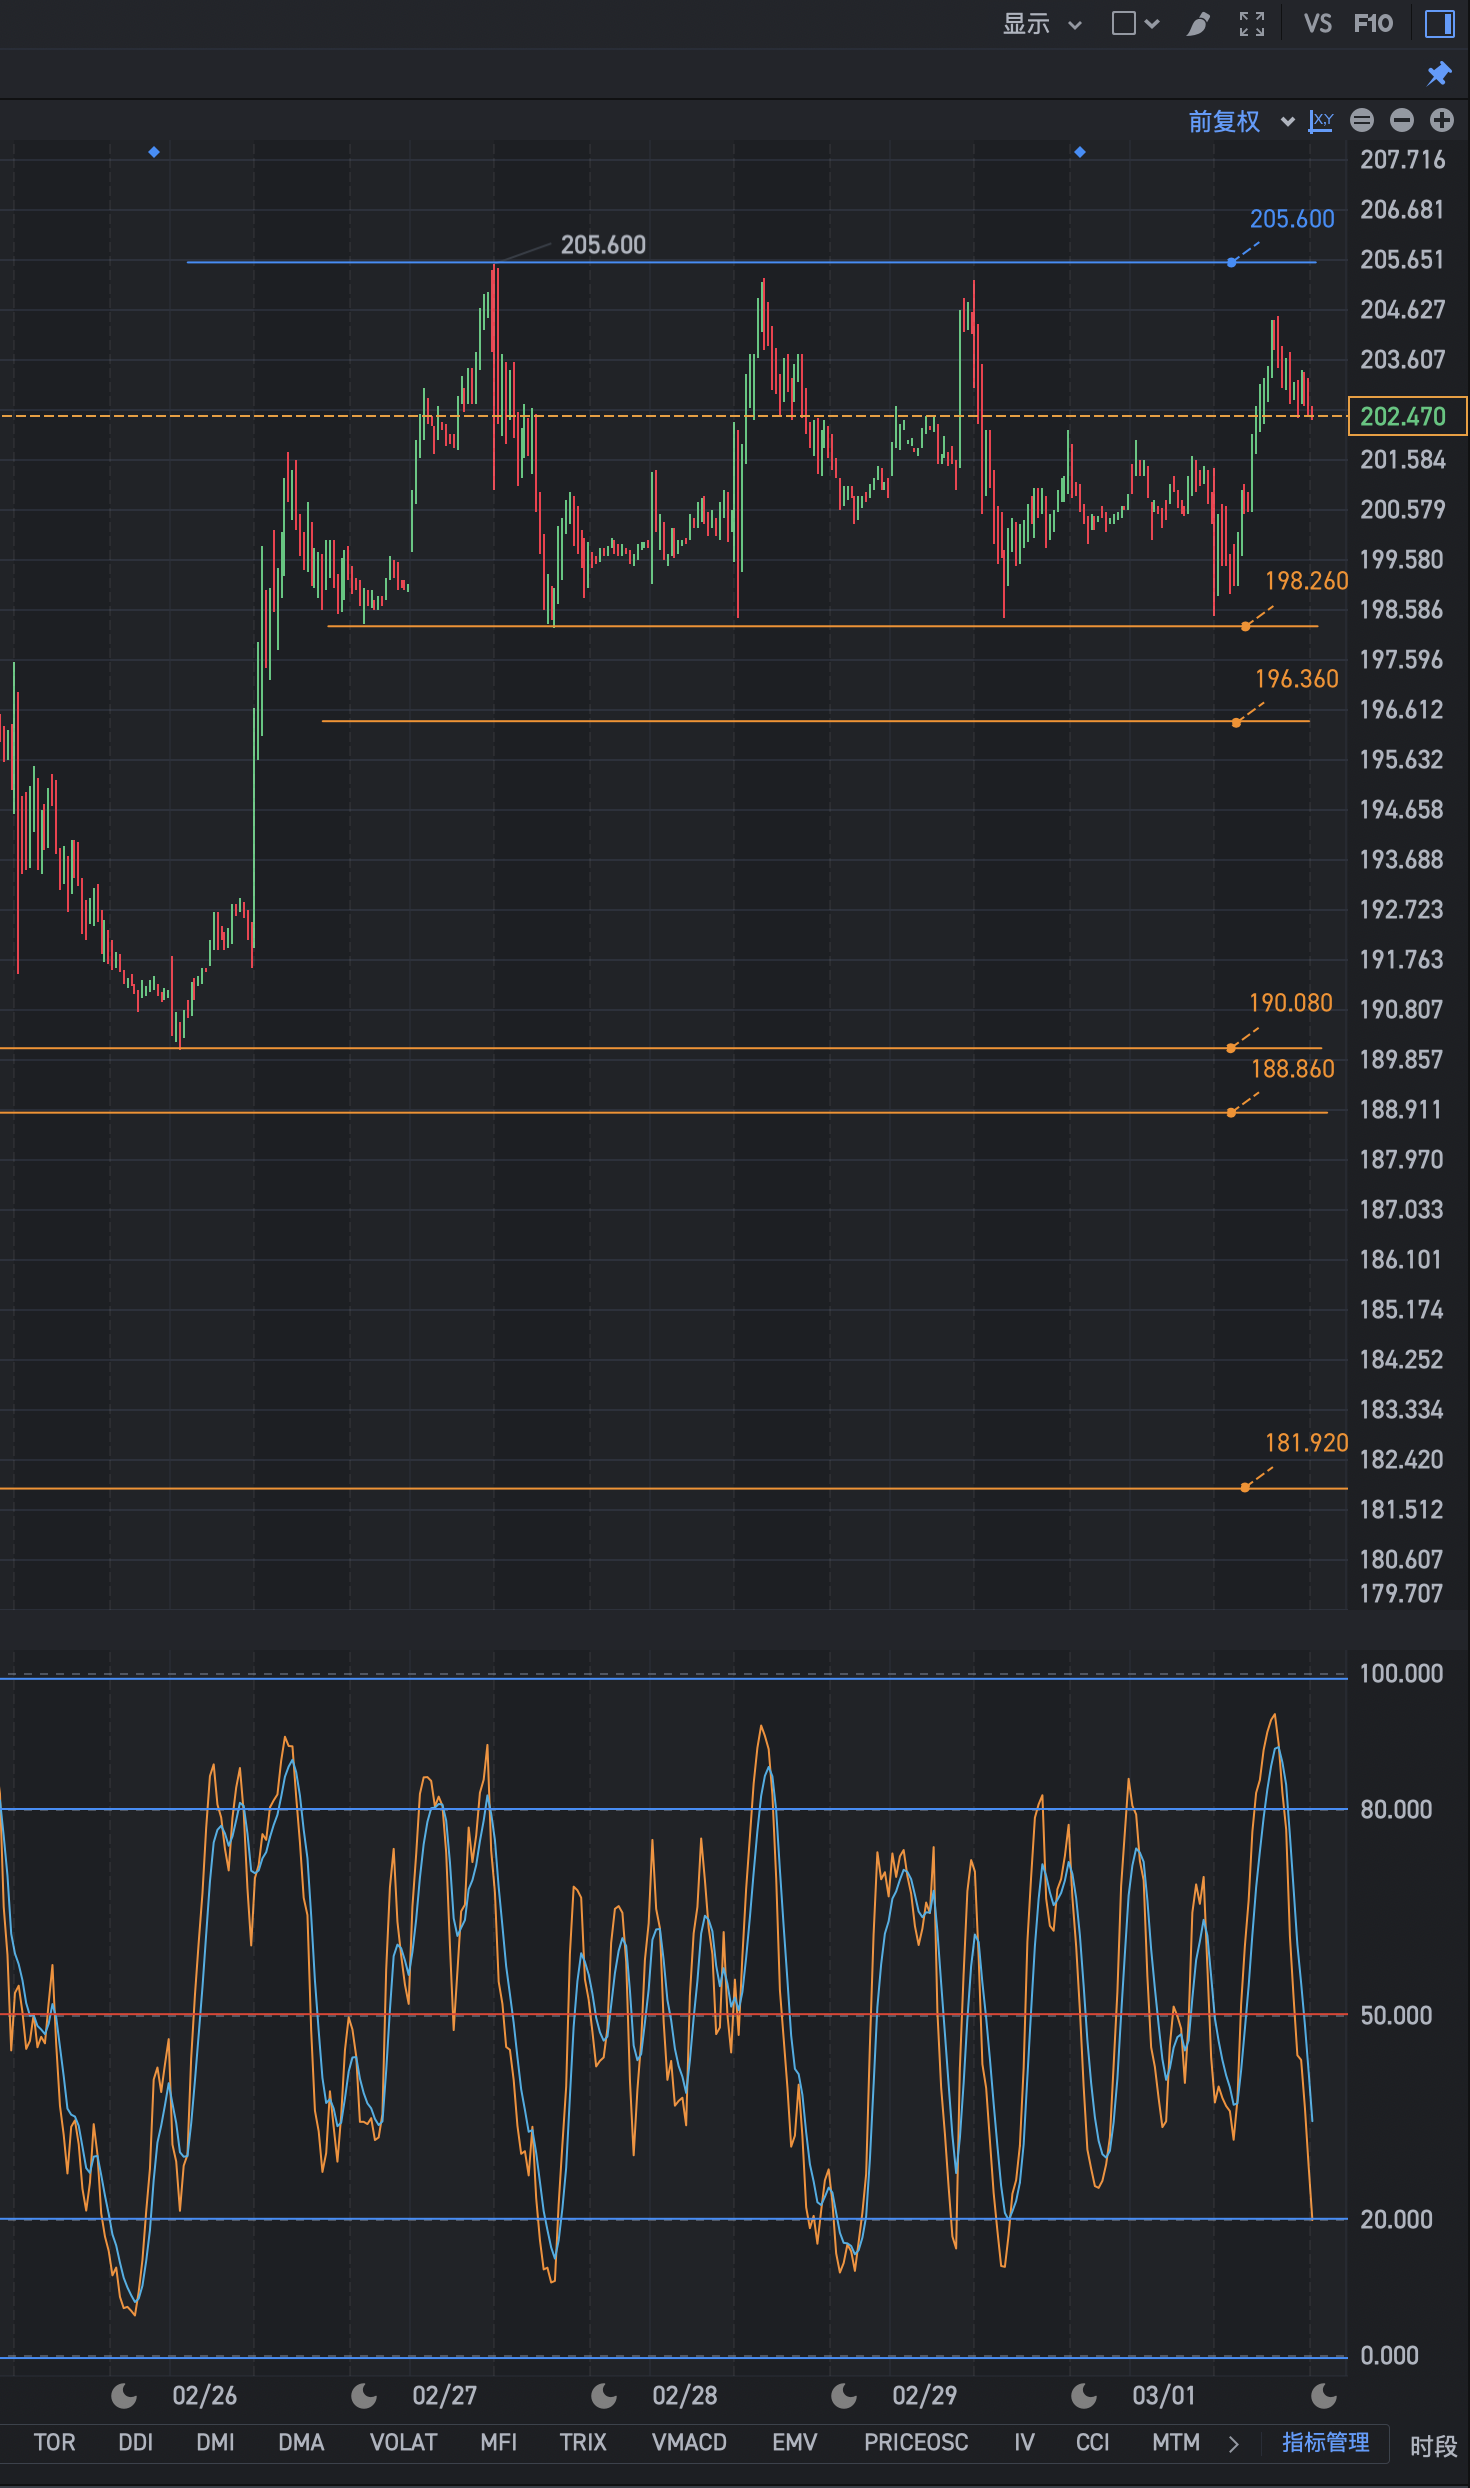Screen dimensions: 1470x2488
Task: Click the blue pin icon
Action: tap(1439, 73)
